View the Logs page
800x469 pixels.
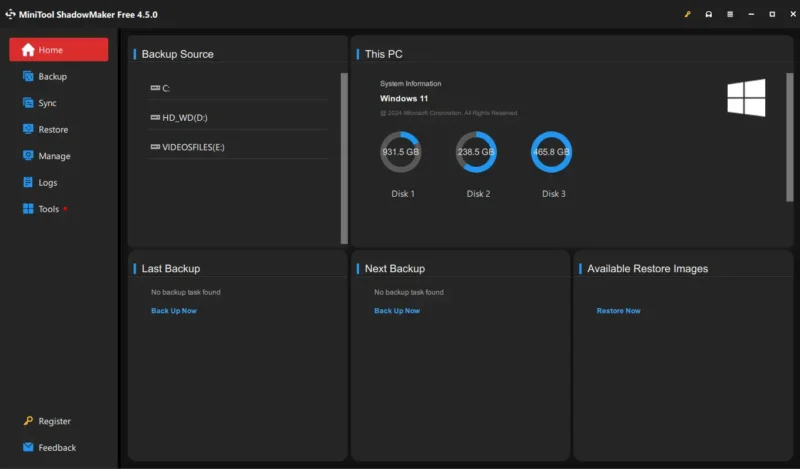pyautogui.click(x=40, y=182)
